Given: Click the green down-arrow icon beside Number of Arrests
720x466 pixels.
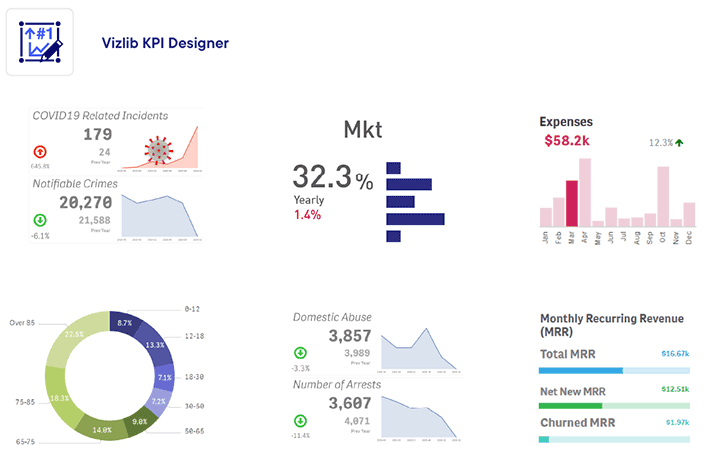Looking at the screenshot, I should [300, 421].
